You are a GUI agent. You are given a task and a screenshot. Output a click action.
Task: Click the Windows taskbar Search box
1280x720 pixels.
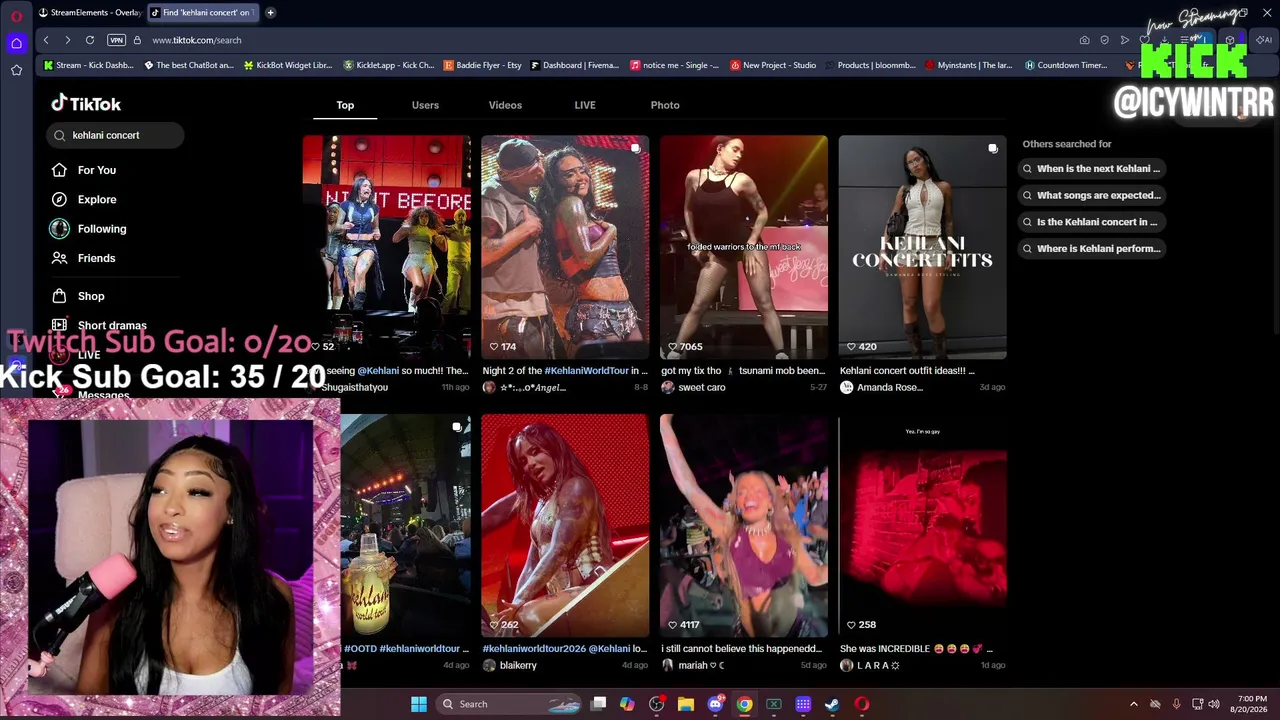tap(510, 704)
